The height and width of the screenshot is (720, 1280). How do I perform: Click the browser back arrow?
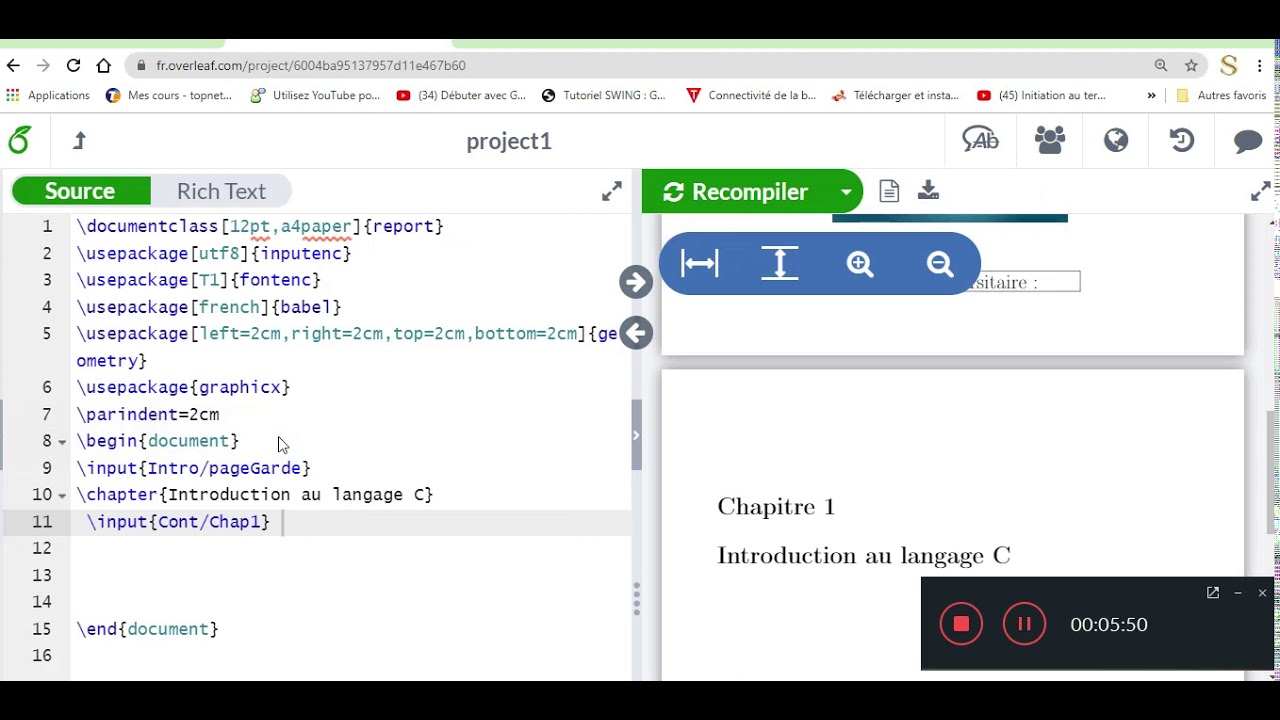click(x=13, y=65)
